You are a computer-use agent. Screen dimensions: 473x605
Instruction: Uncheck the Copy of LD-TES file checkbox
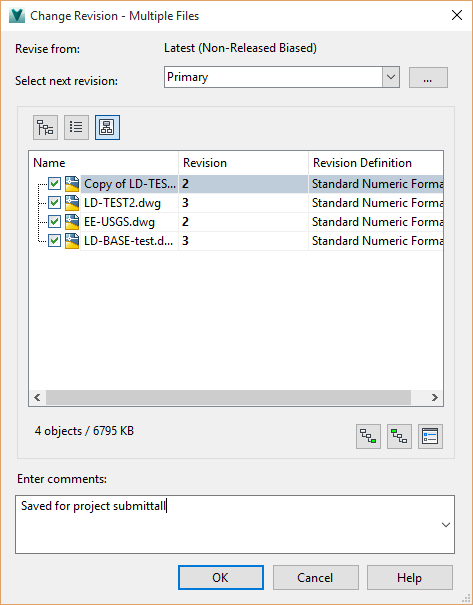[54, 184]
